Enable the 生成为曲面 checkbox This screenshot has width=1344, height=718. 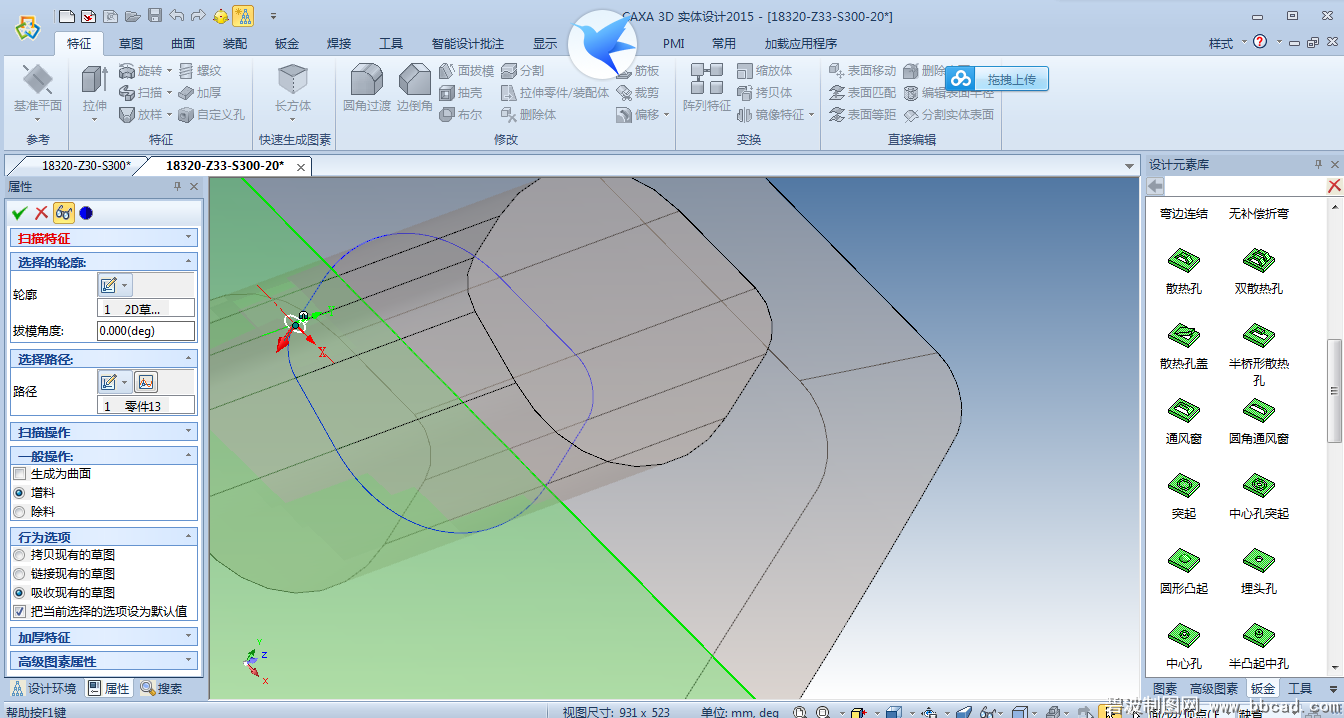click(x=19, y=473)
